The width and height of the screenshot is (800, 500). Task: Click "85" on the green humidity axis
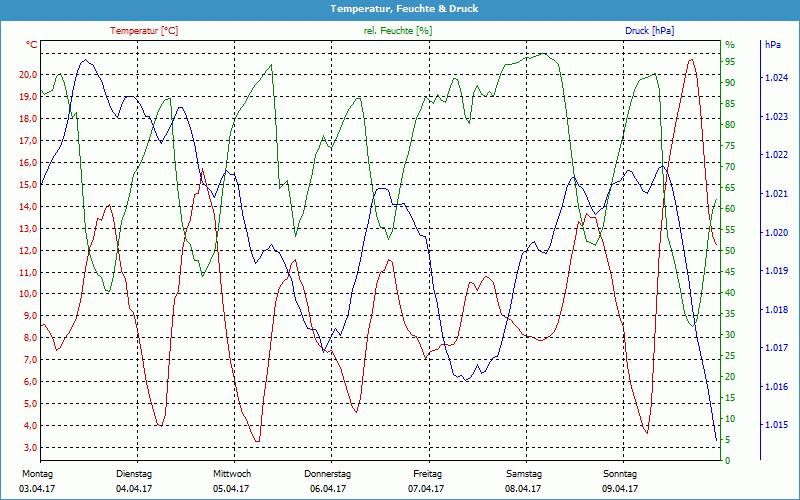coord(730,104)
